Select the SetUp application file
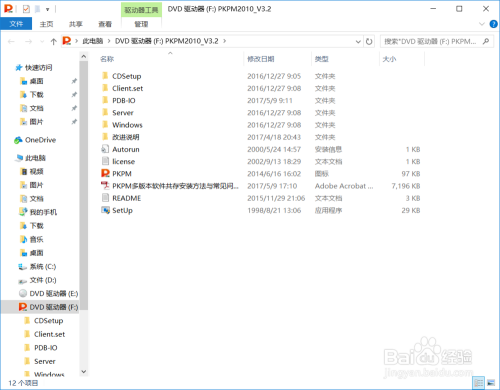The height and width of the screenshot is (390, 500). point(122,210)
